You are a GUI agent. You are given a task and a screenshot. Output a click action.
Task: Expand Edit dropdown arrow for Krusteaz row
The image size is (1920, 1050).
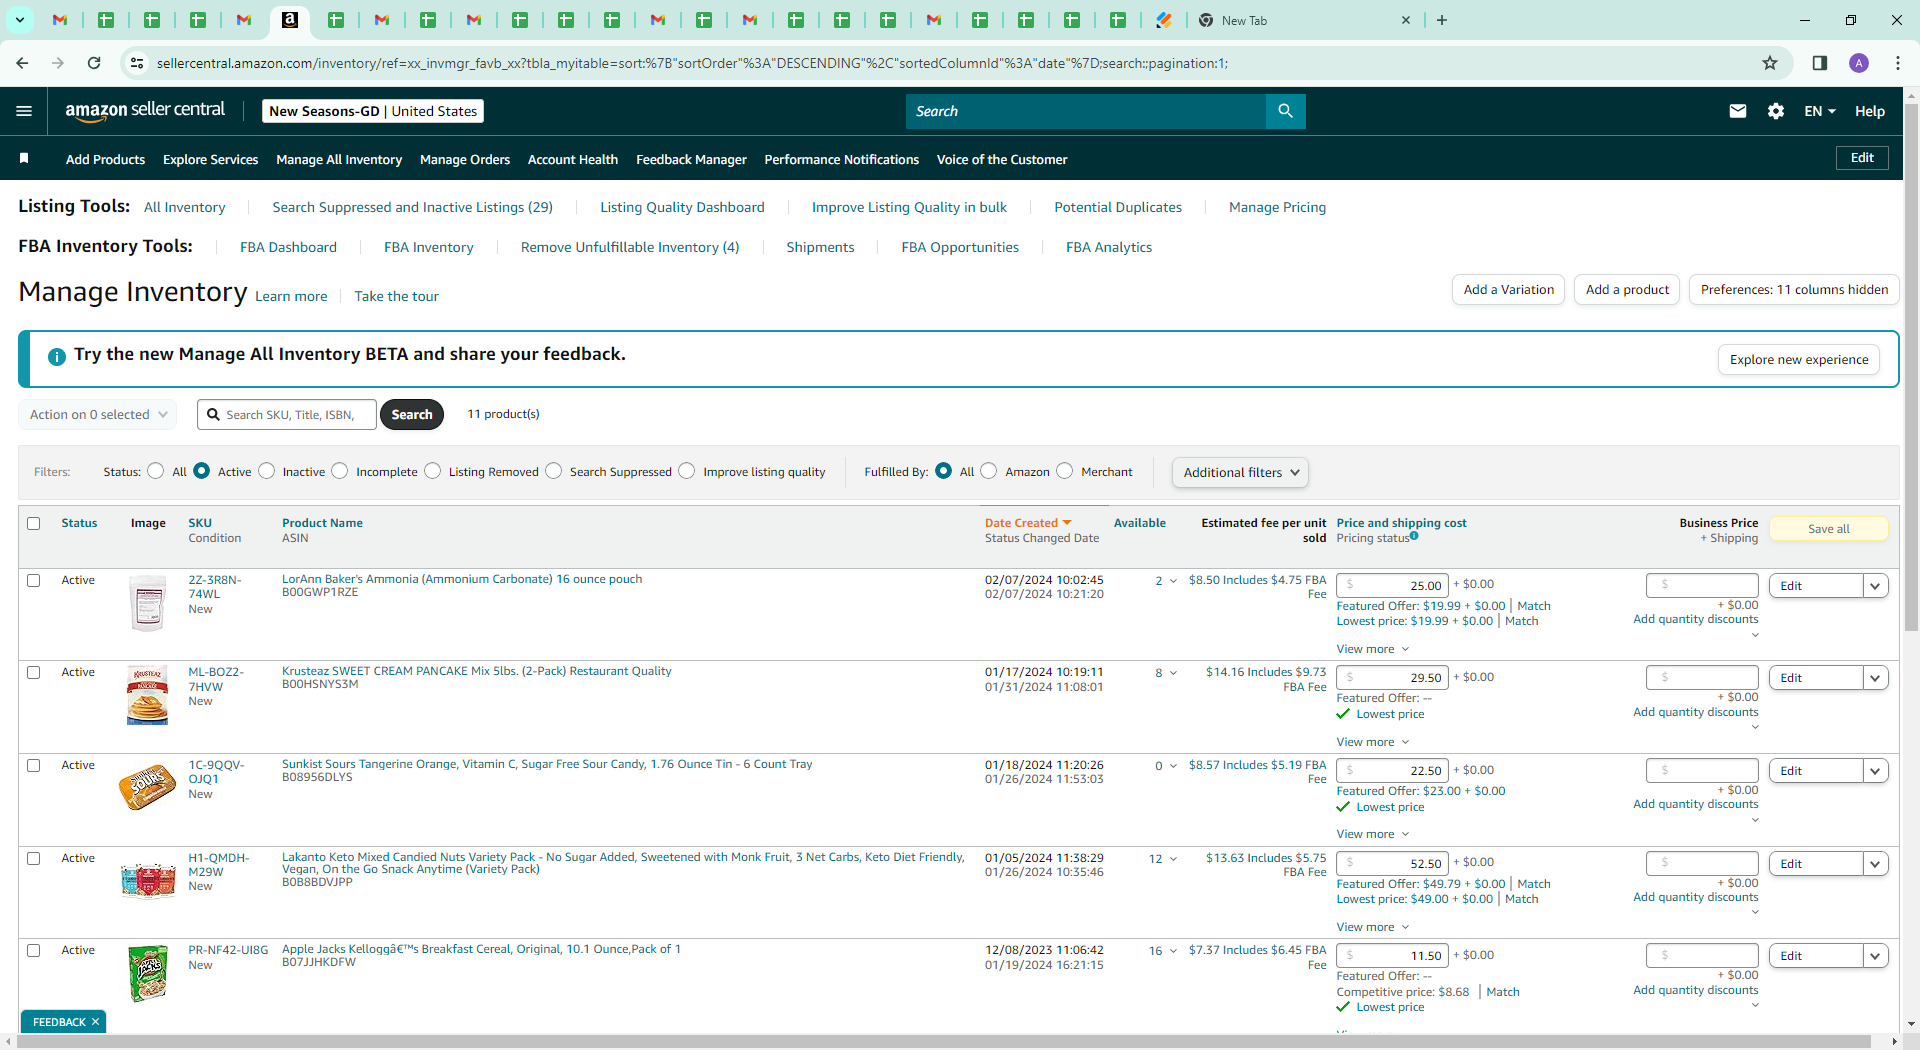1875,678
